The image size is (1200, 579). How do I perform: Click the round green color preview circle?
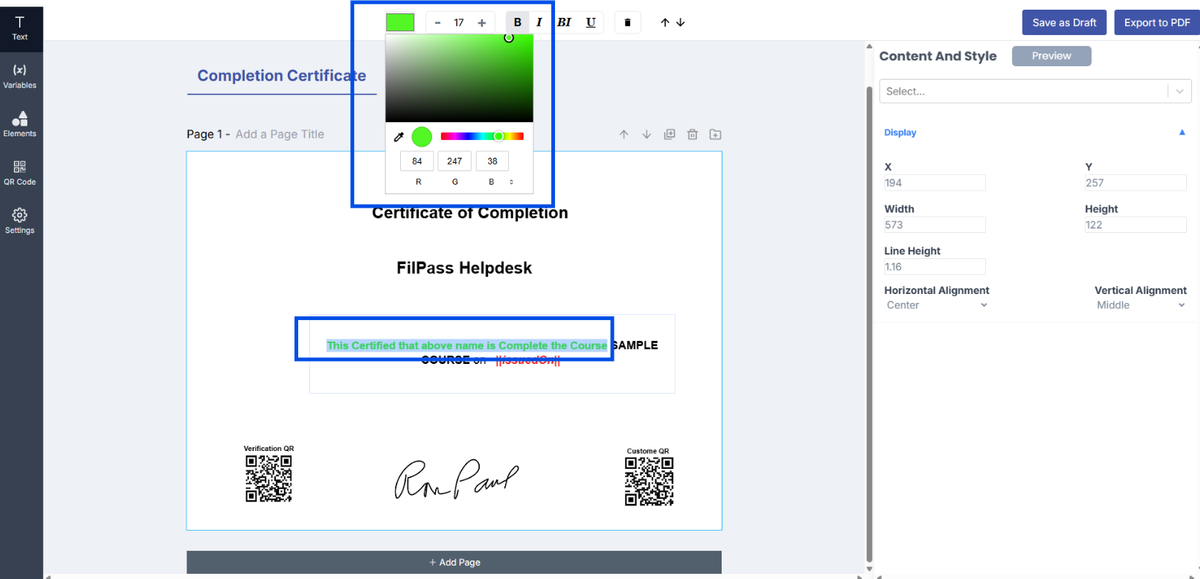pyautogui.click(x=421, y=137)
